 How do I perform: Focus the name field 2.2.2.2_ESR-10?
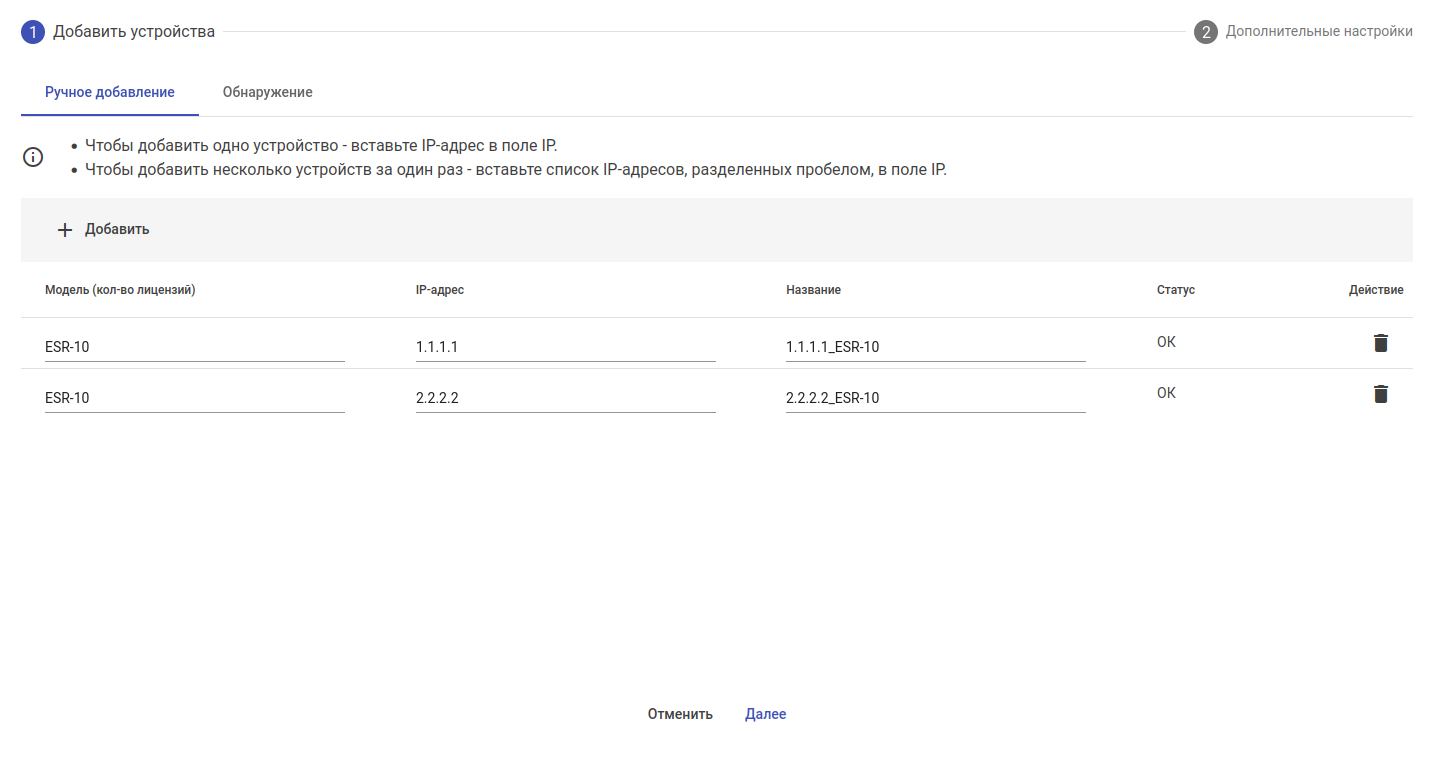[935, 398]
